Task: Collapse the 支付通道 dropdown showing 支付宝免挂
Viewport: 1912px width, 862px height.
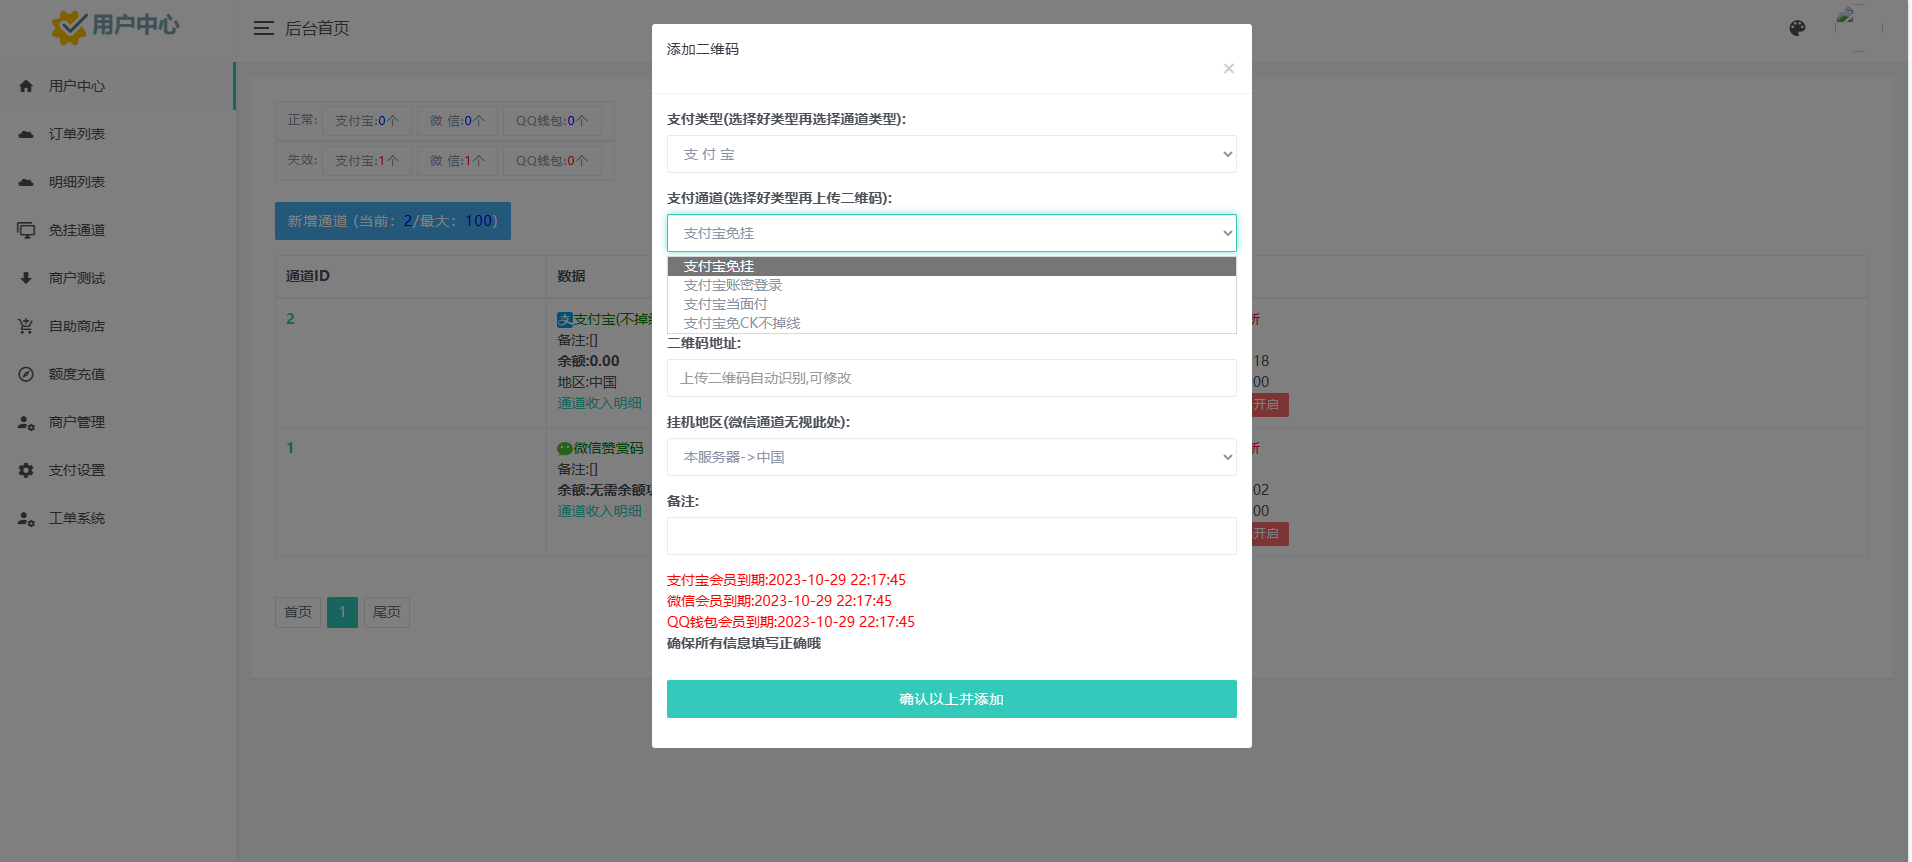Action: coord(951,233)
